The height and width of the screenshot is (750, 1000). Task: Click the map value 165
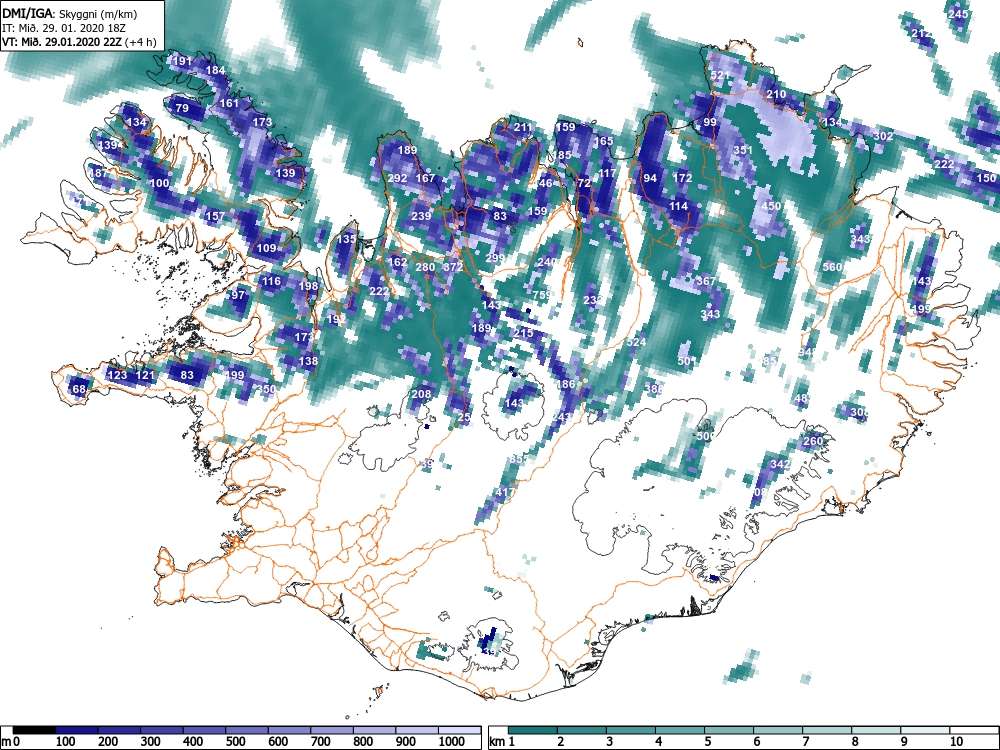(603, 141)
